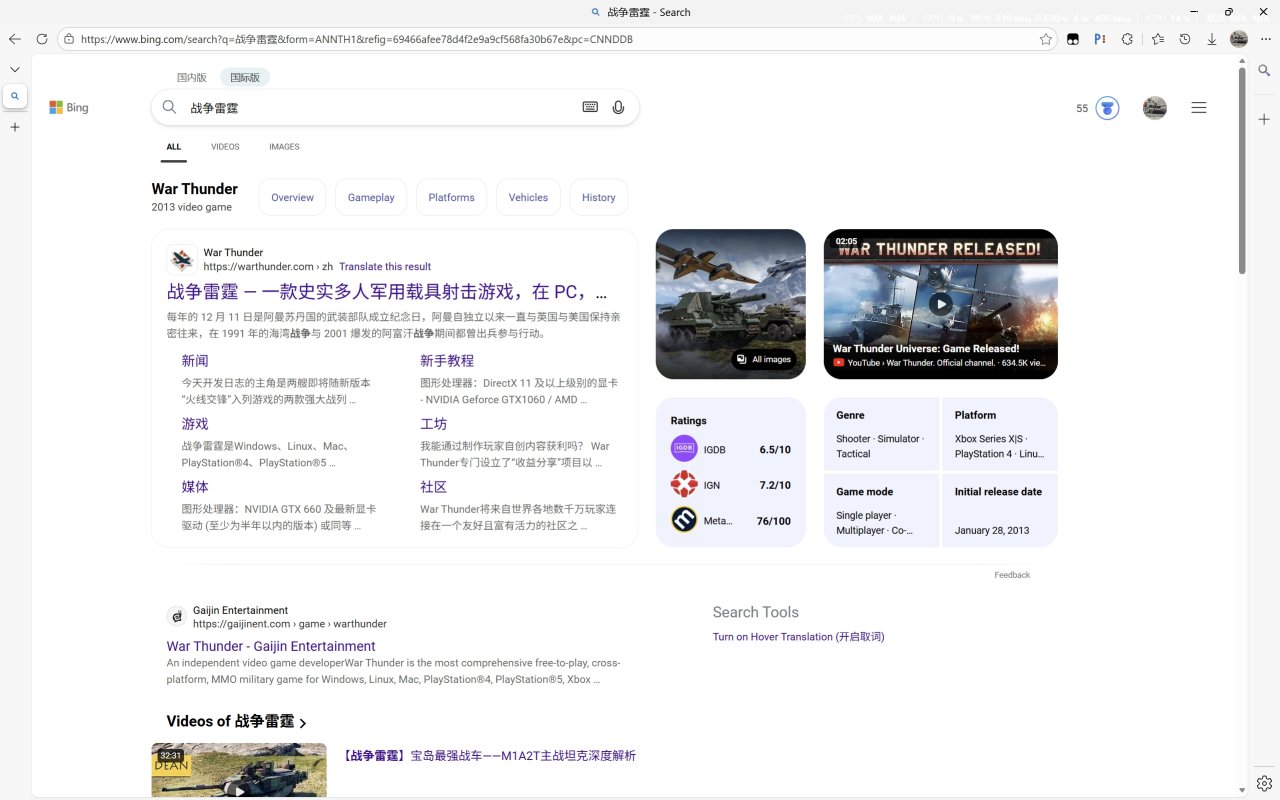Open the 工坊 sitelink

click(x=434, y=424)
